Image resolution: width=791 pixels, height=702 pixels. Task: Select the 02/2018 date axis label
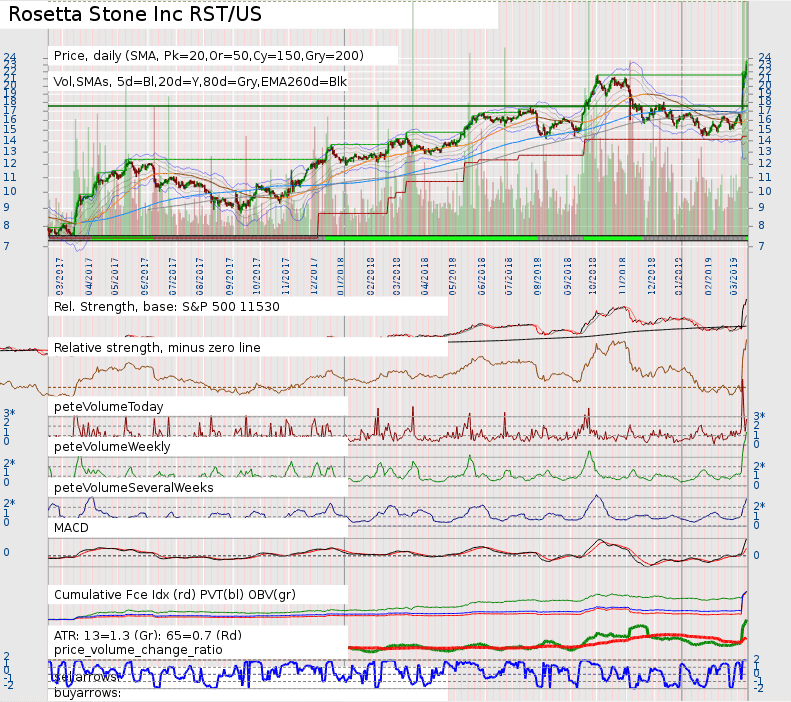pyautogui.click(x=371, y=277)
